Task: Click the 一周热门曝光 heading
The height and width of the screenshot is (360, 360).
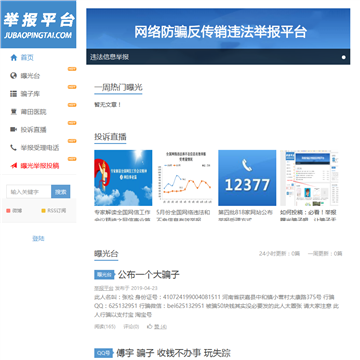Action: click(118, 88)
